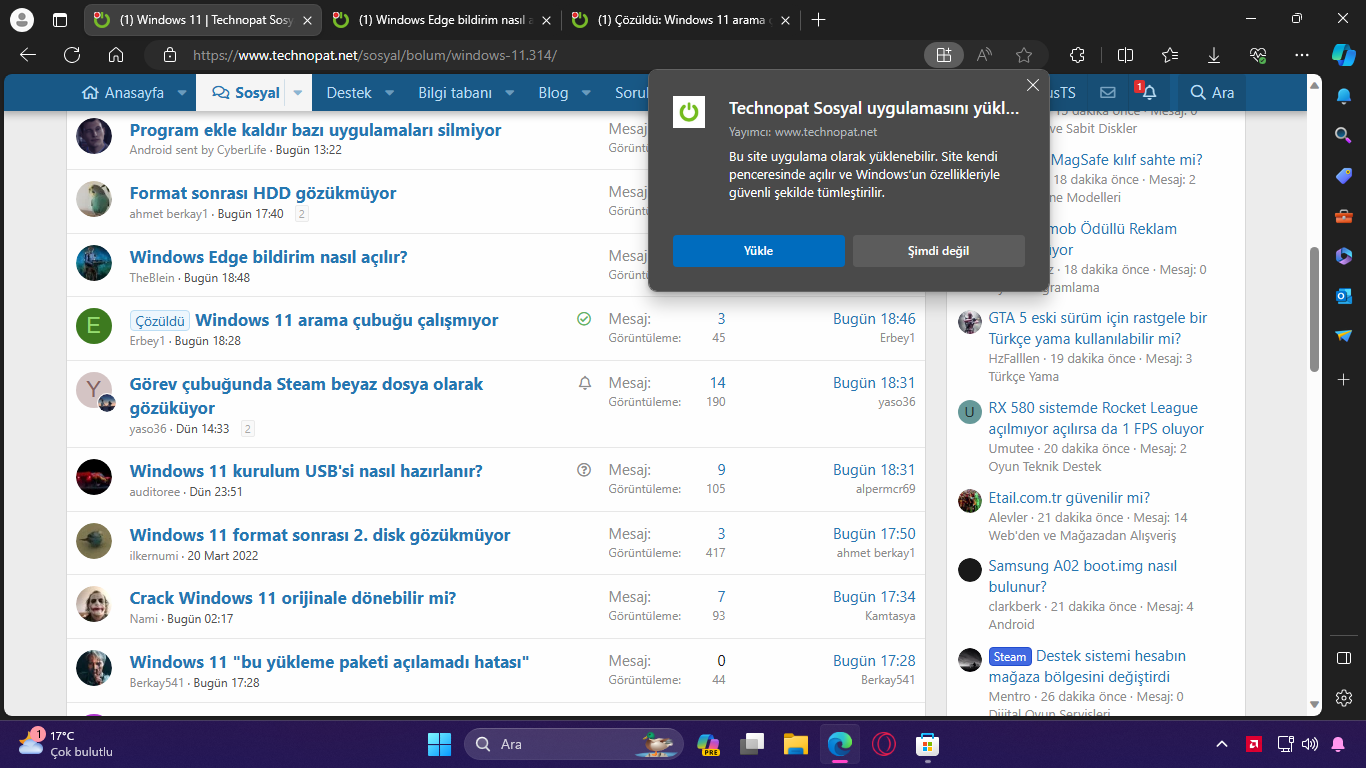This screenshot has height=768, width=1366.
Task: Open the Windows Start menu
Action: tap(439, 744)
